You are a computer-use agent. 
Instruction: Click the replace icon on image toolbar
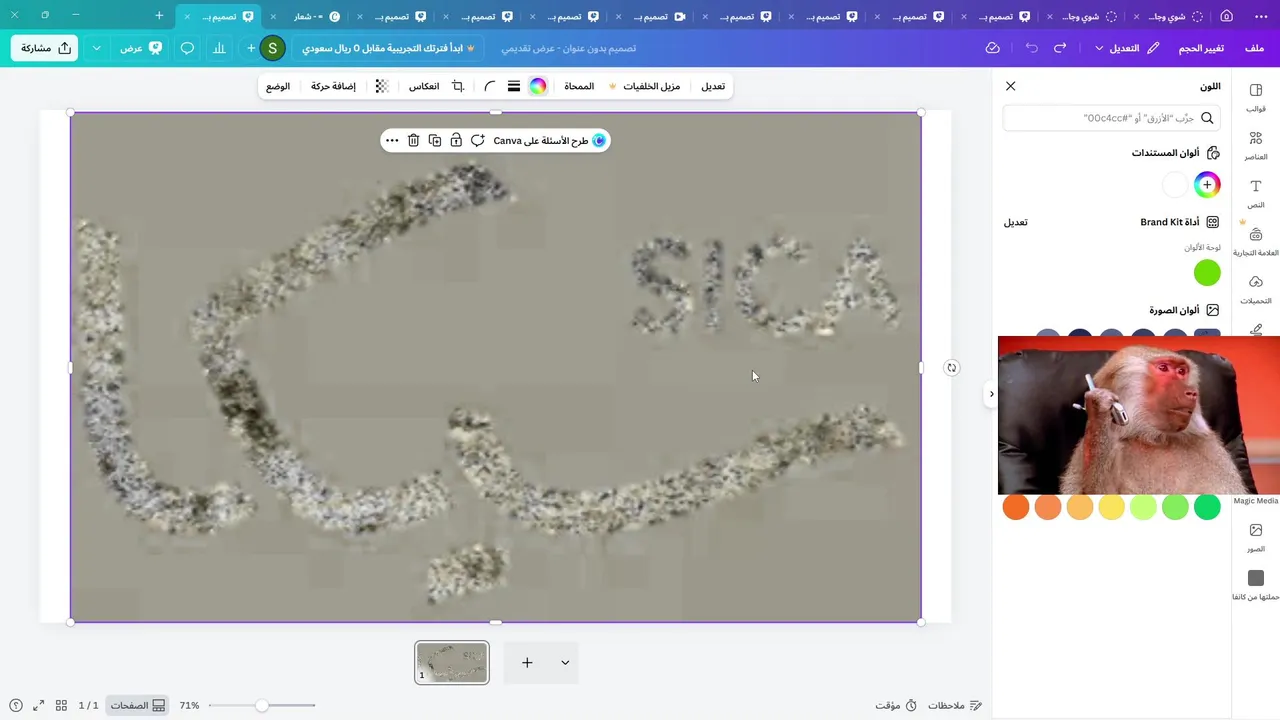click(478, 141)
